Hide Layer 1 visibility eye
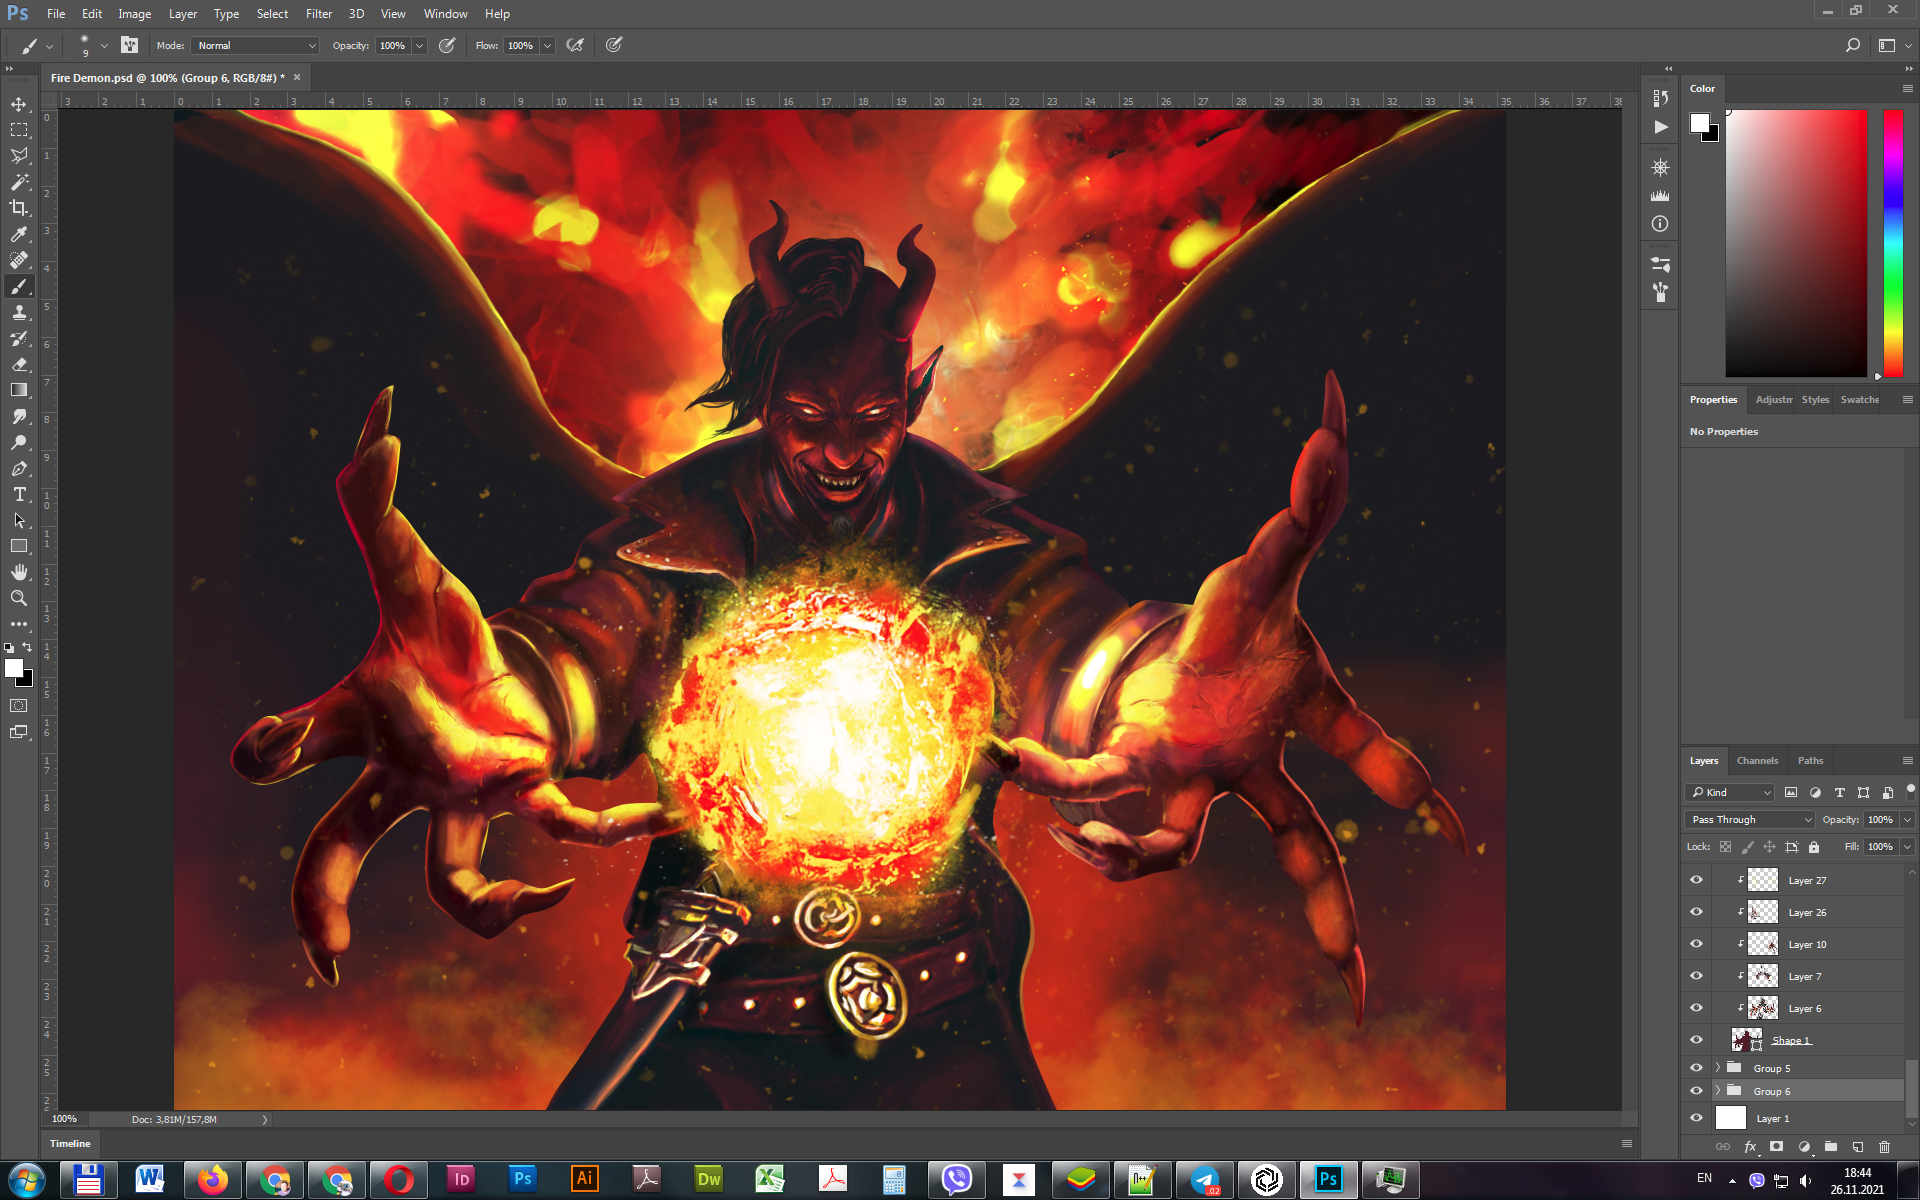The image size is (1920, 1200). 1696,1118
